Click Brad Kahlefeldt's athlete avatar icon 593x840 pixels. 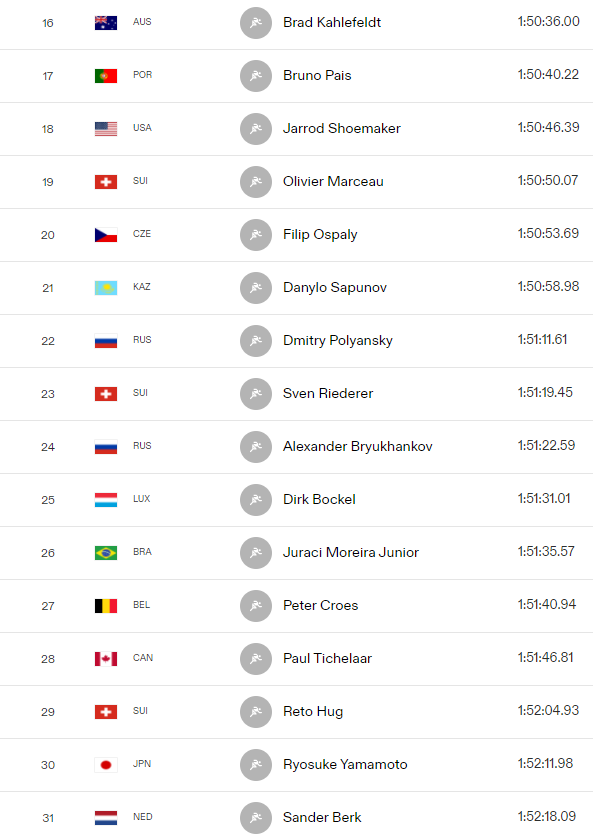coord(256,22)
